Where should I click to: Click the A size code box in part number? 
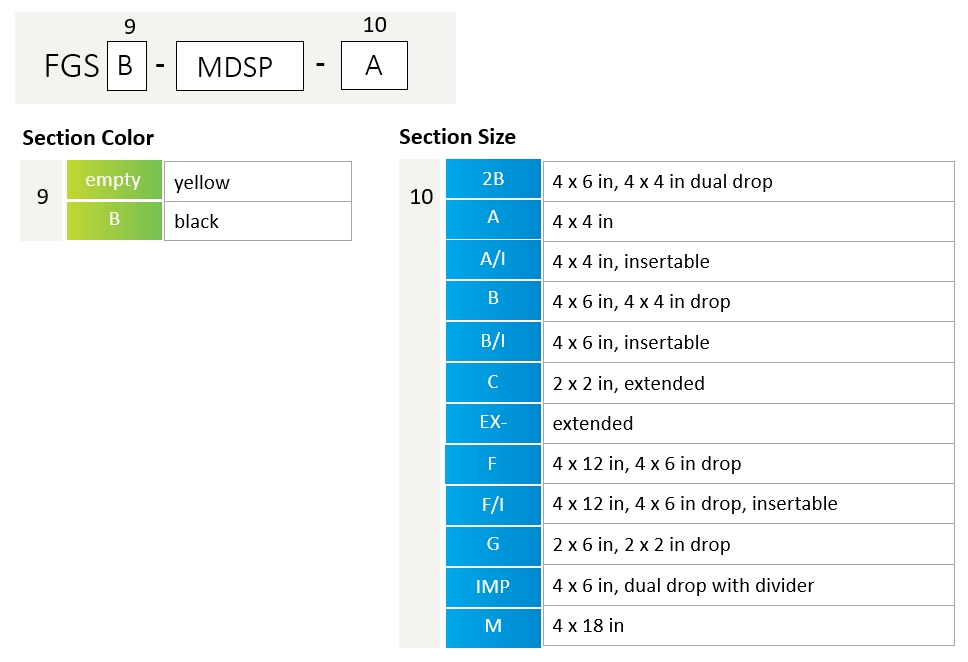(374, 65)
